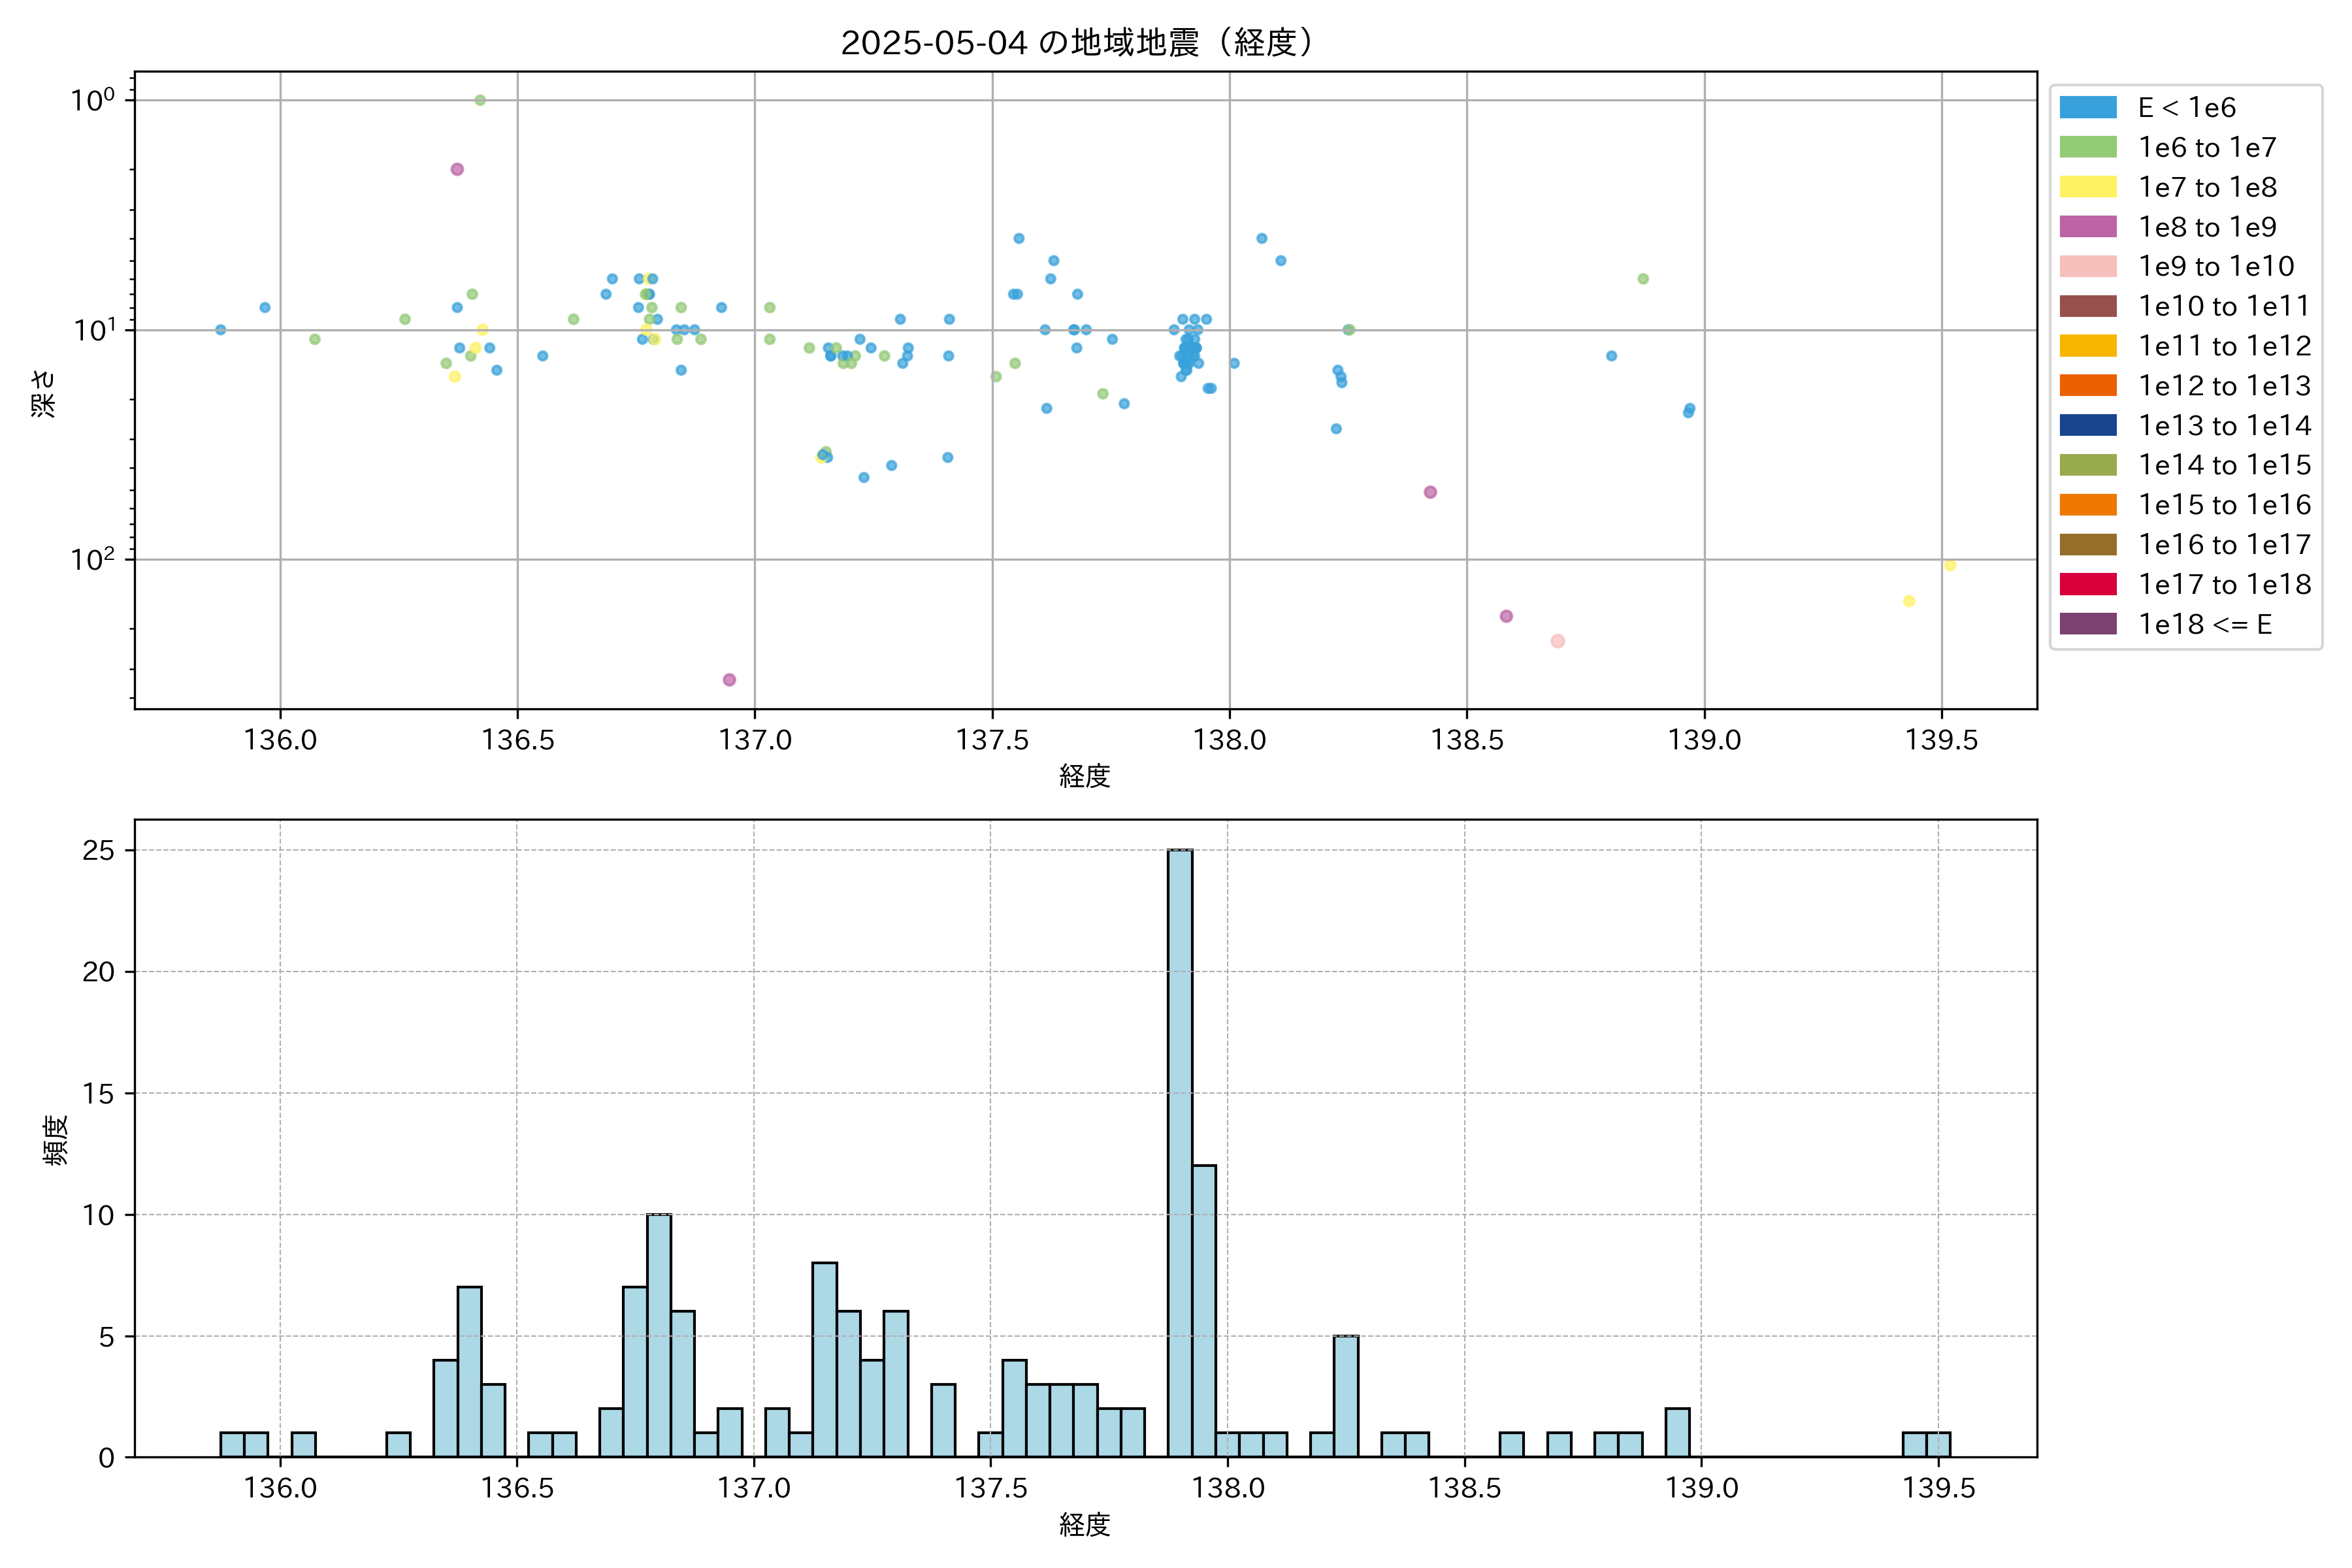The image size is (2352, 1568).
Task: Click the 1e18 <= E legend label
Action: point(2204,624)
